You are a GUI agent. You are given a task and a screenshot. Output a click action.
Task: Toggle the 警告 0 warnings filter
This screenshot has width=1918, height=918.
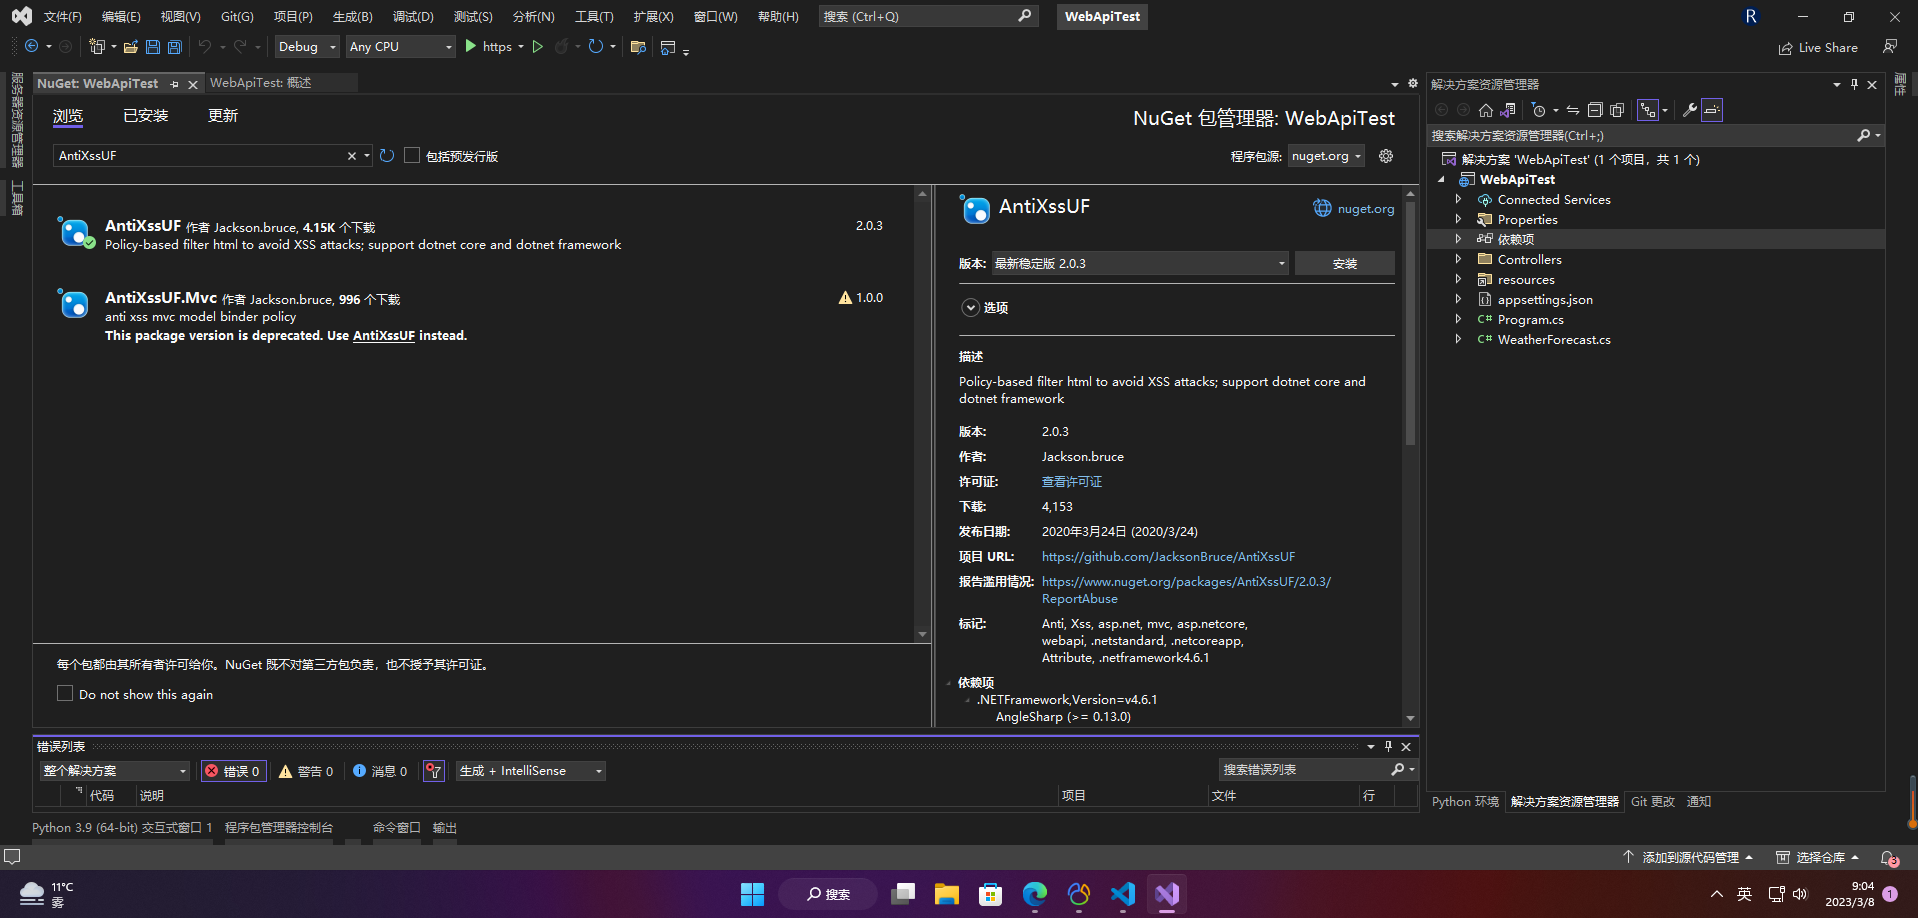click(x=306, y=771)
